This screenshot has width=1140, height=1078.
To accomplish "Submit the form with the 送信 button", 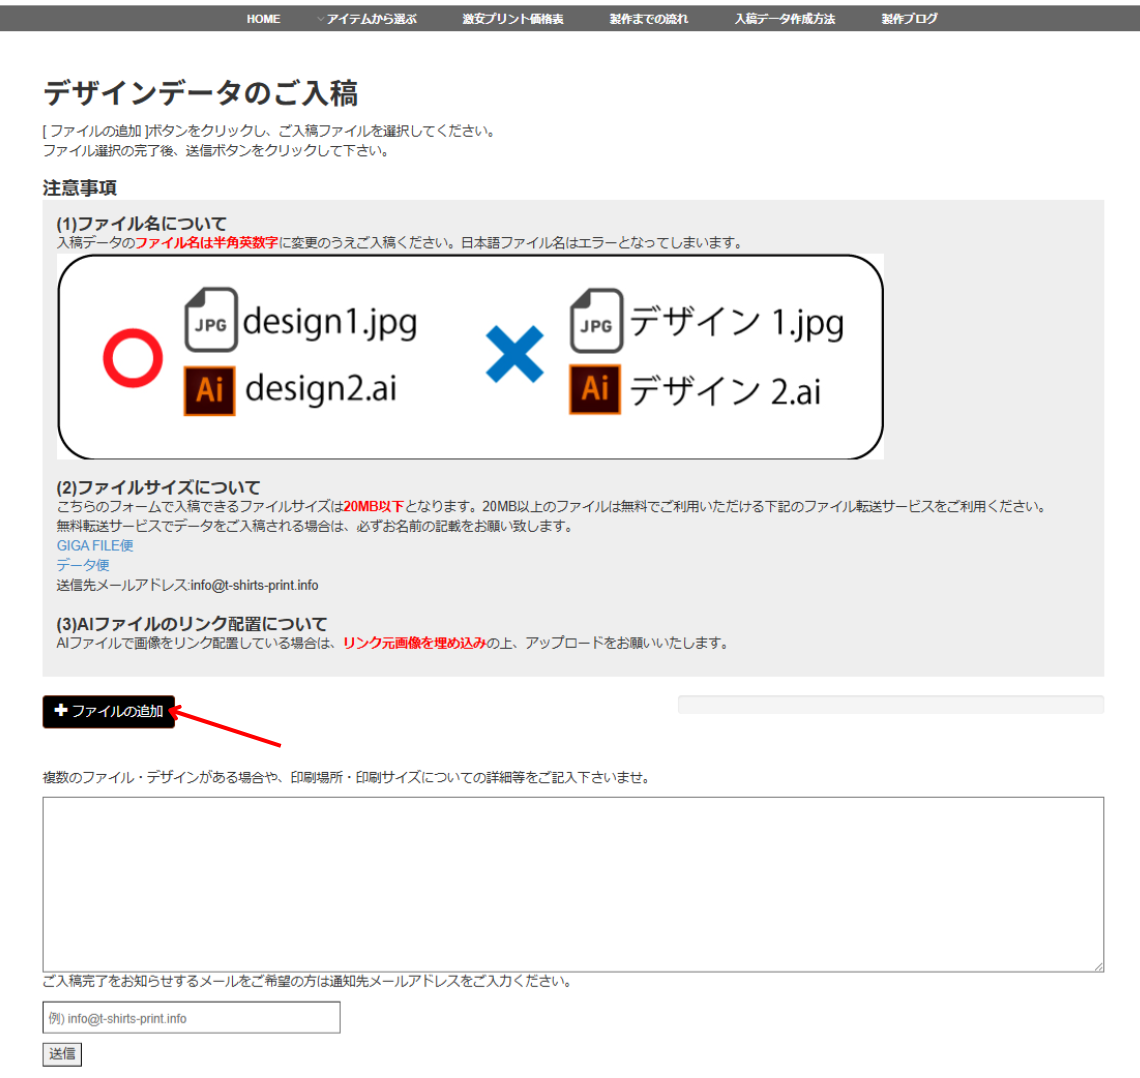I will tap(62, 1054).
